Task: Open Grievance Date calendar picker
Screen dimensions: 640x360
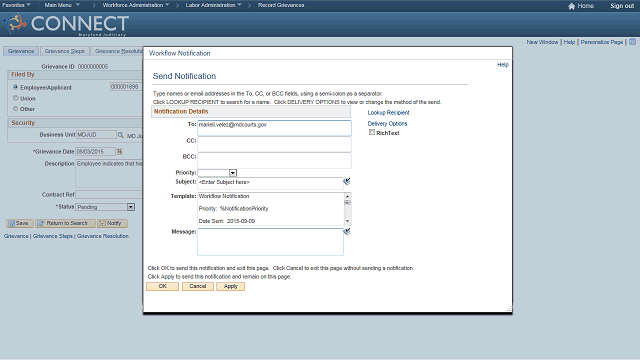Action: (x=120, y=151)
